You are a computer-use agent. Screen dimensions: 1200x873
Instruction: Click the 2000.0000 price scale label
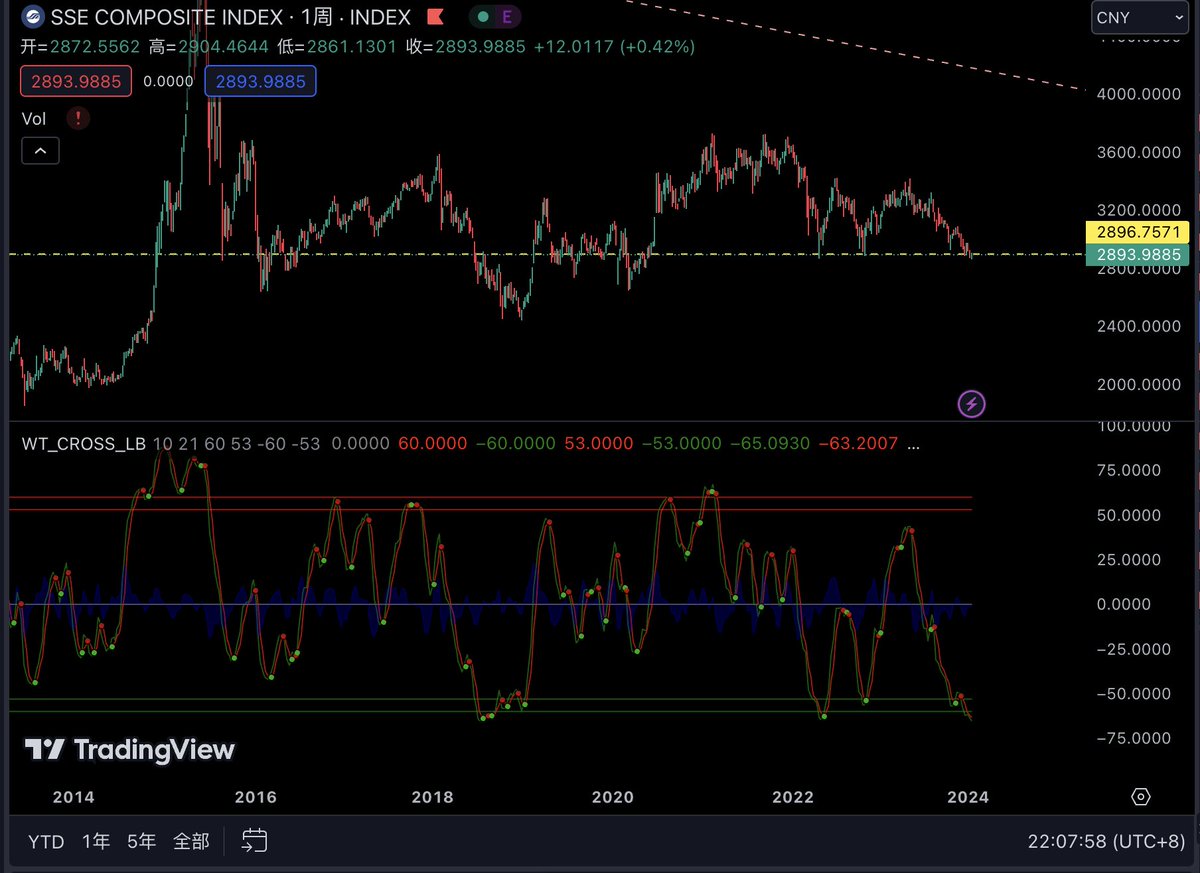point(1139,385)
